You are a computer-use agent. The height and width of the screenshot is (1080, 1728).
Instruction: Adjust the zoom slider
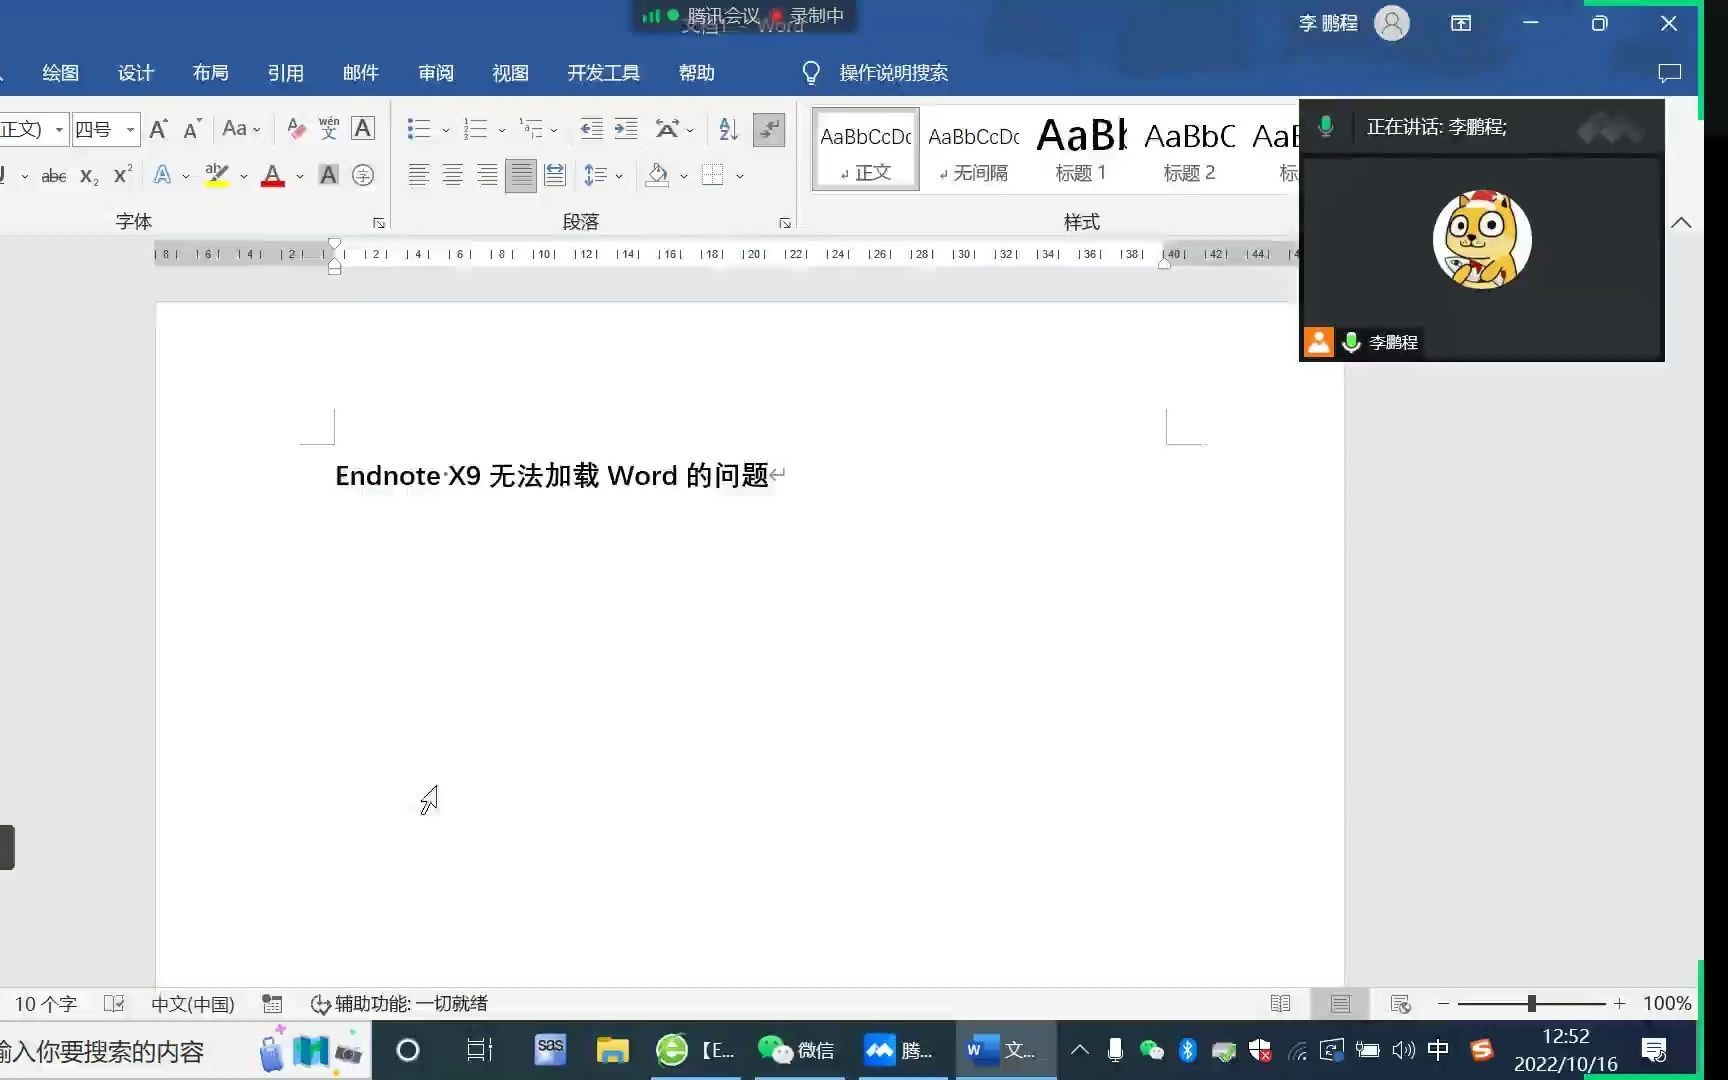point(1531,1004)
